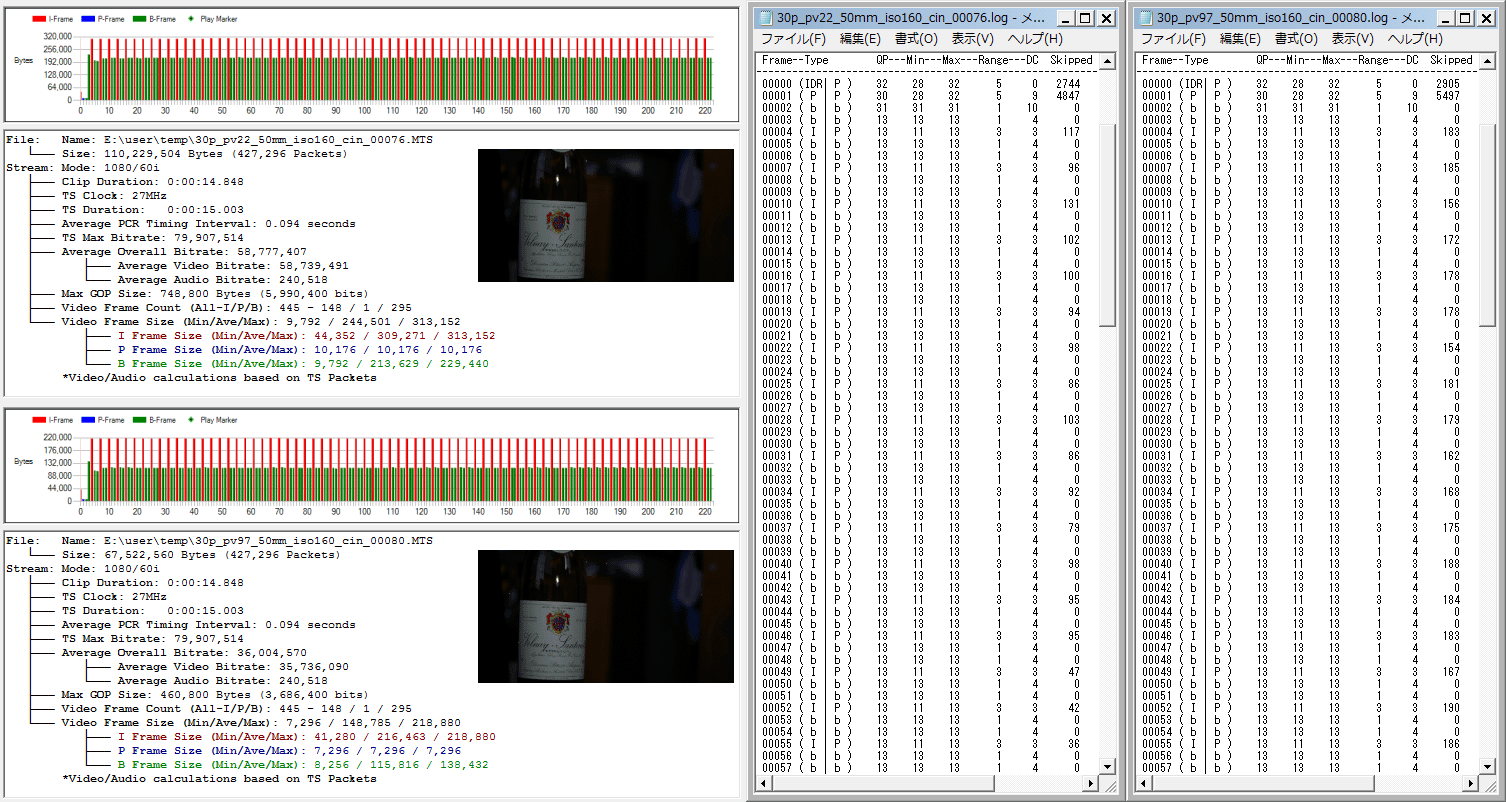Minimize the 00080.log Notepad window
The height and width of the screenshot is (802, 1506).
pyautogui.click(x=1445, y=18)
